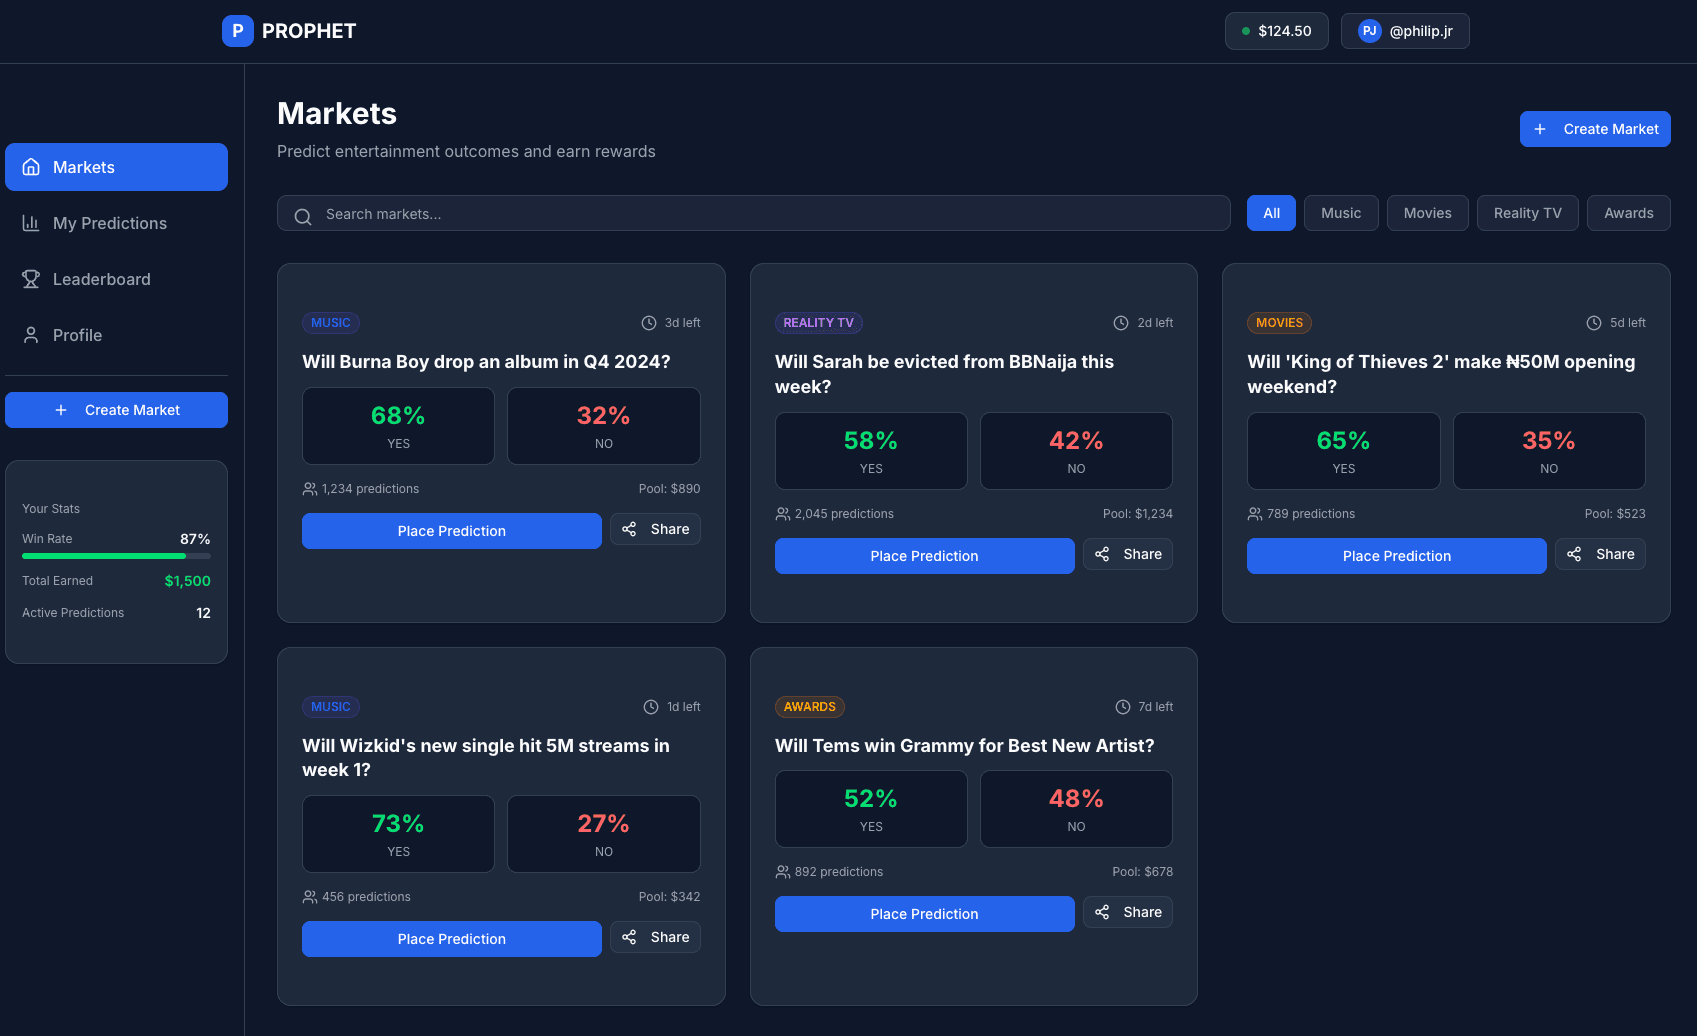Image resolution: width=1697 pixels, height=1036 pixels.
Task: Choose YES 73% on Wizkid market
Action: click(x=398, y=834)
